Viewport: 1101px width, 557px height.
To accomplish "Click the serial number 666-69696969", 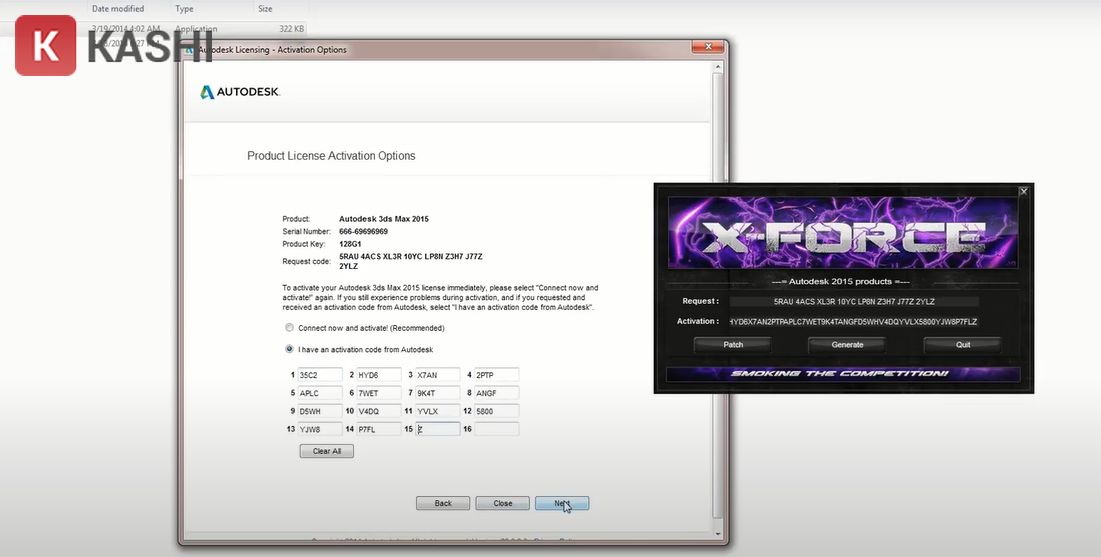I will tap(363, 232).
